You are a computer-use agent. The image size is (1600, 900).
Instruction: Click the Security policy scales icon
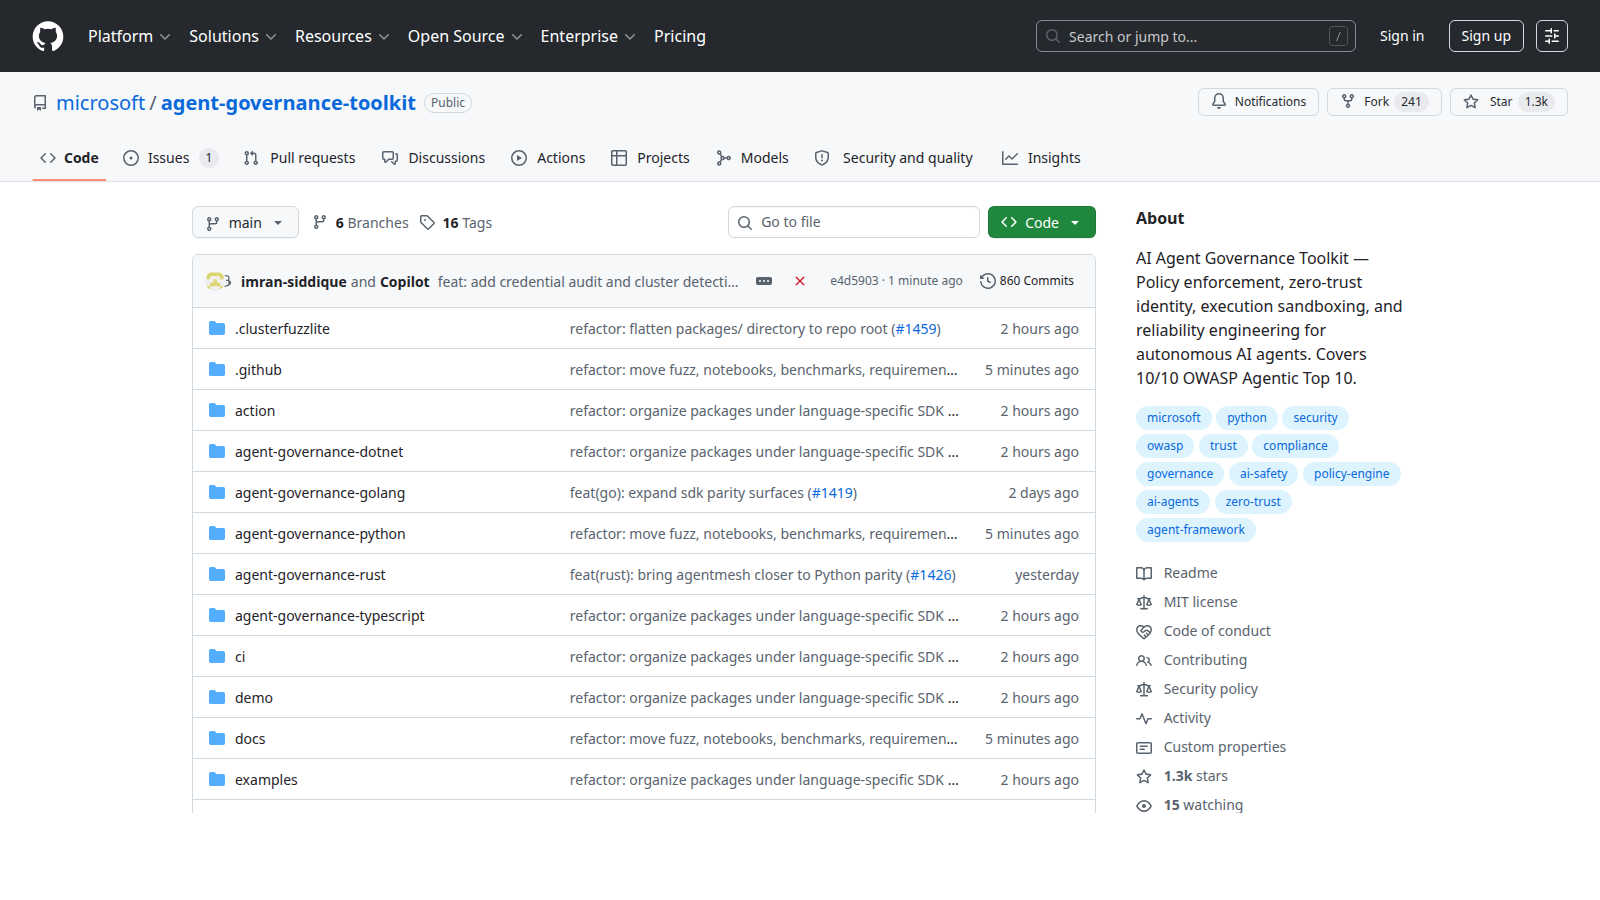pyautogui.click(x=1144, y=689)
